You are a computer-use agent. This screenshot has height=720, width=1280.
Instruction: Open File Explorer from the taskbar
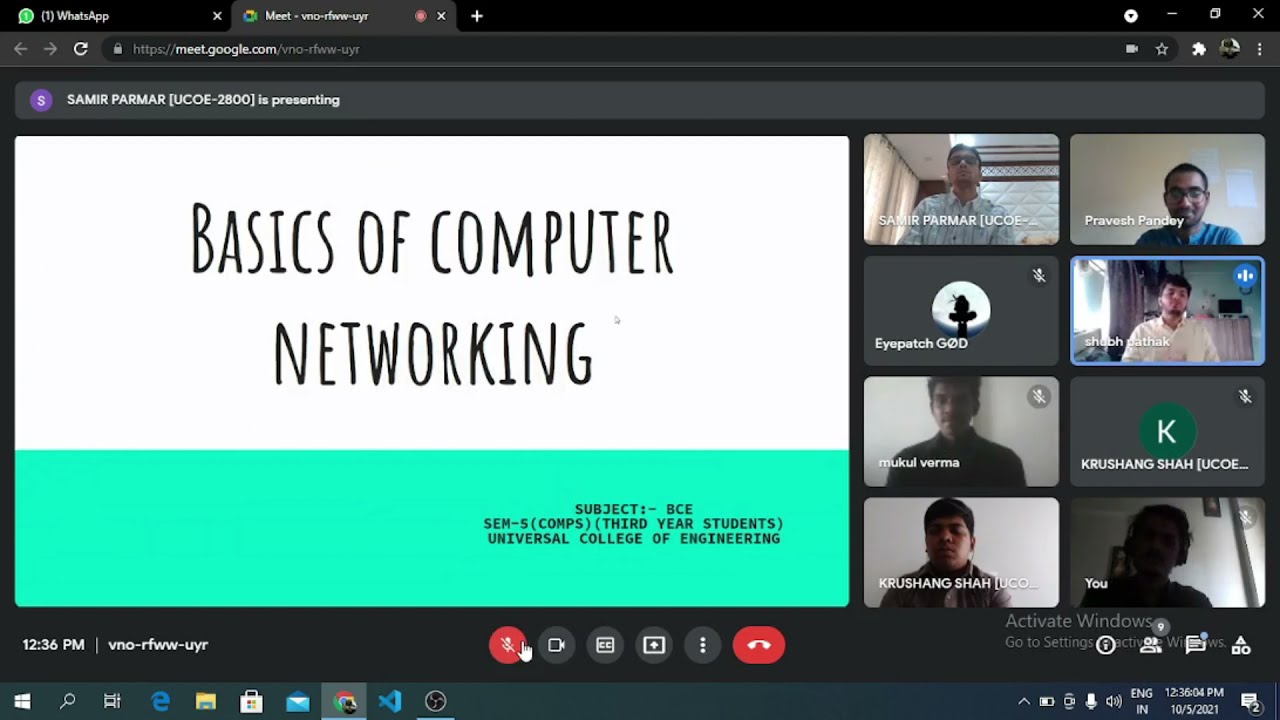pos(206,702)
